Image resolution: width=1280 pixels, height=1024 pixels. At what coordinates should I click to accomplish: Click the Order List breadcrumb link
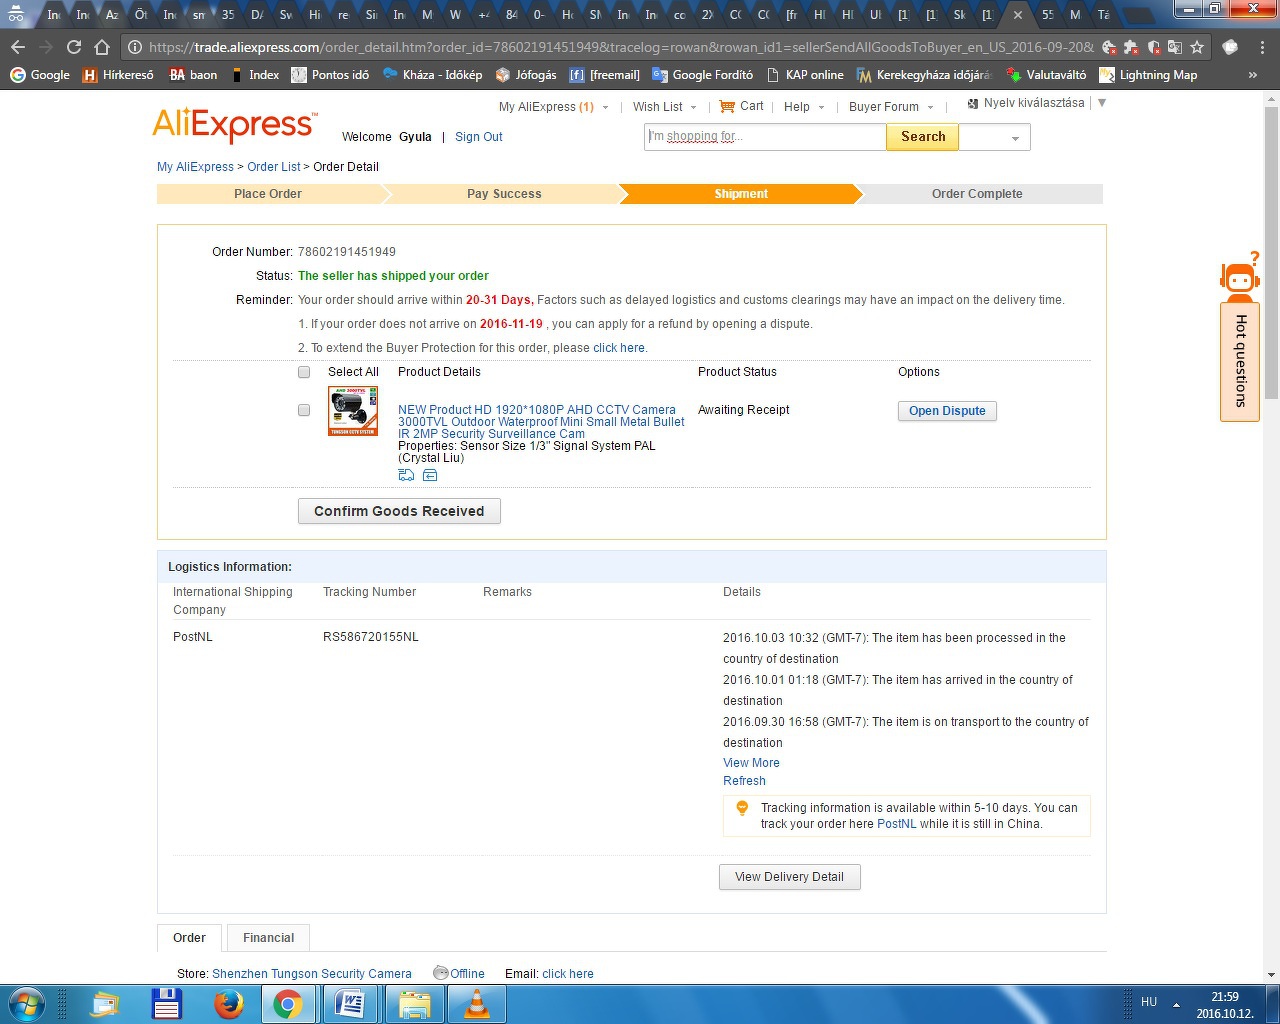[274, 167]
